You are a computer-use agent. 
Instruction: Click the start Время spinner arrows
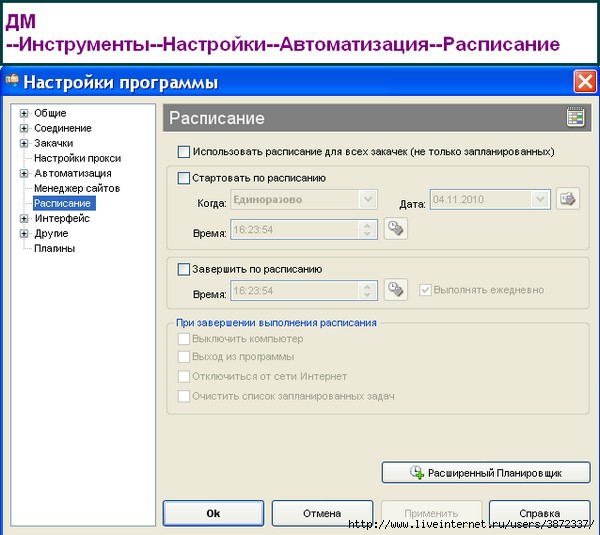coord(367,230)
